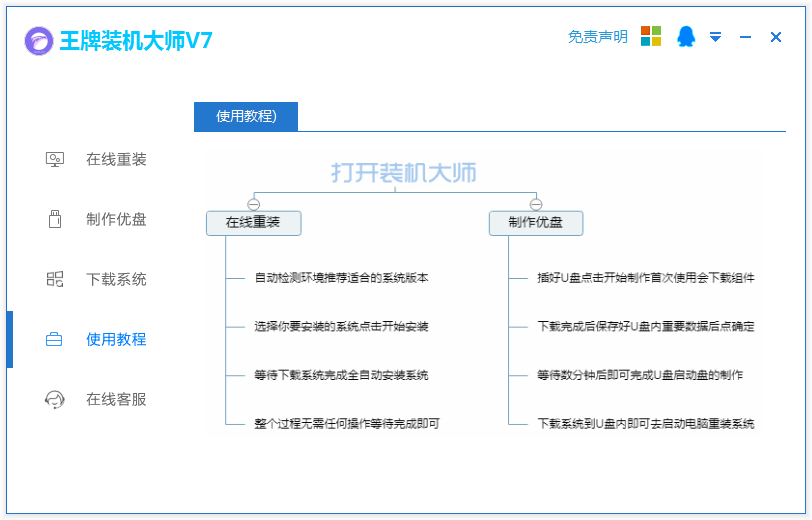Select 使用教程 in the sidebar

click(x=116, y=339)
